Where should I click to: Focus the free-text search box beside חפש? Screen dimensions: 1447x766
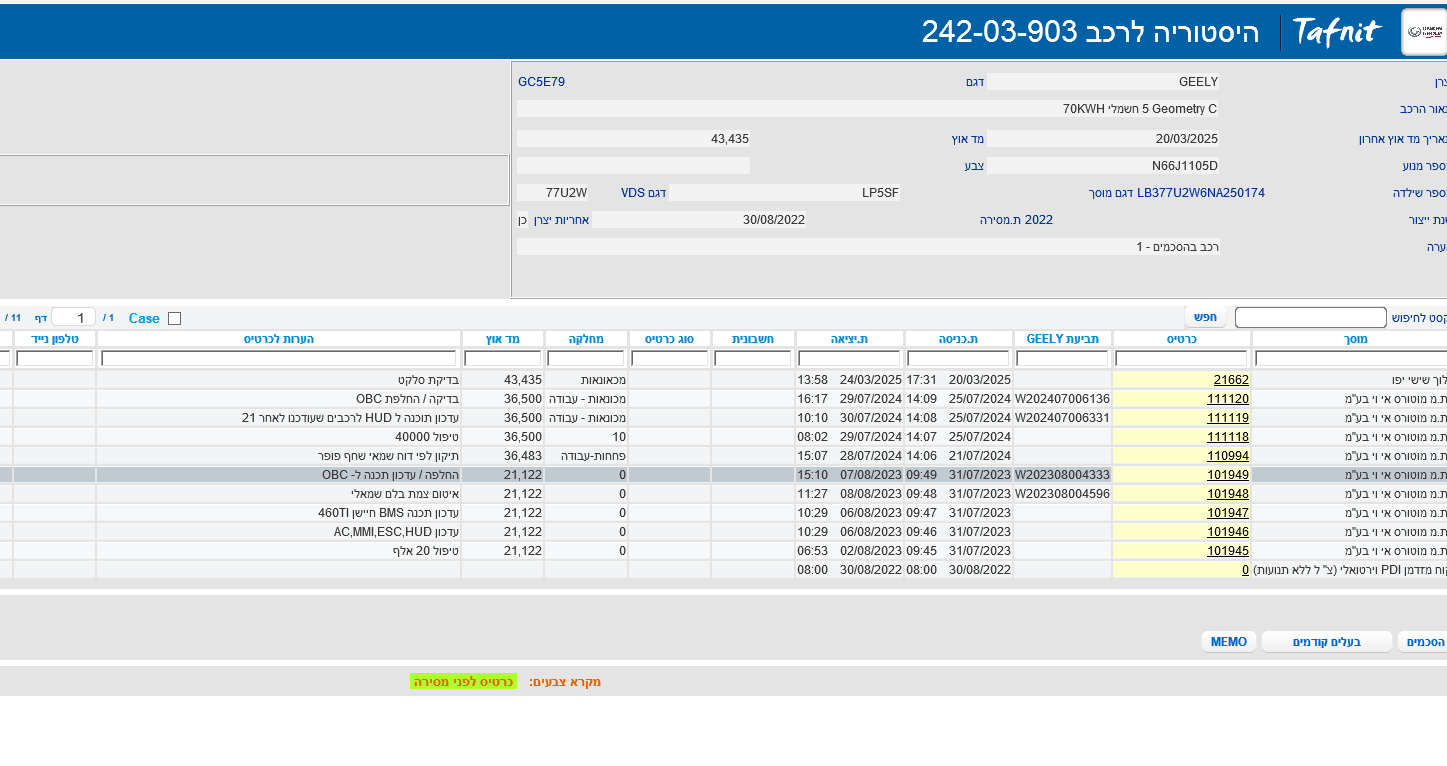(x=1311, y=317)
